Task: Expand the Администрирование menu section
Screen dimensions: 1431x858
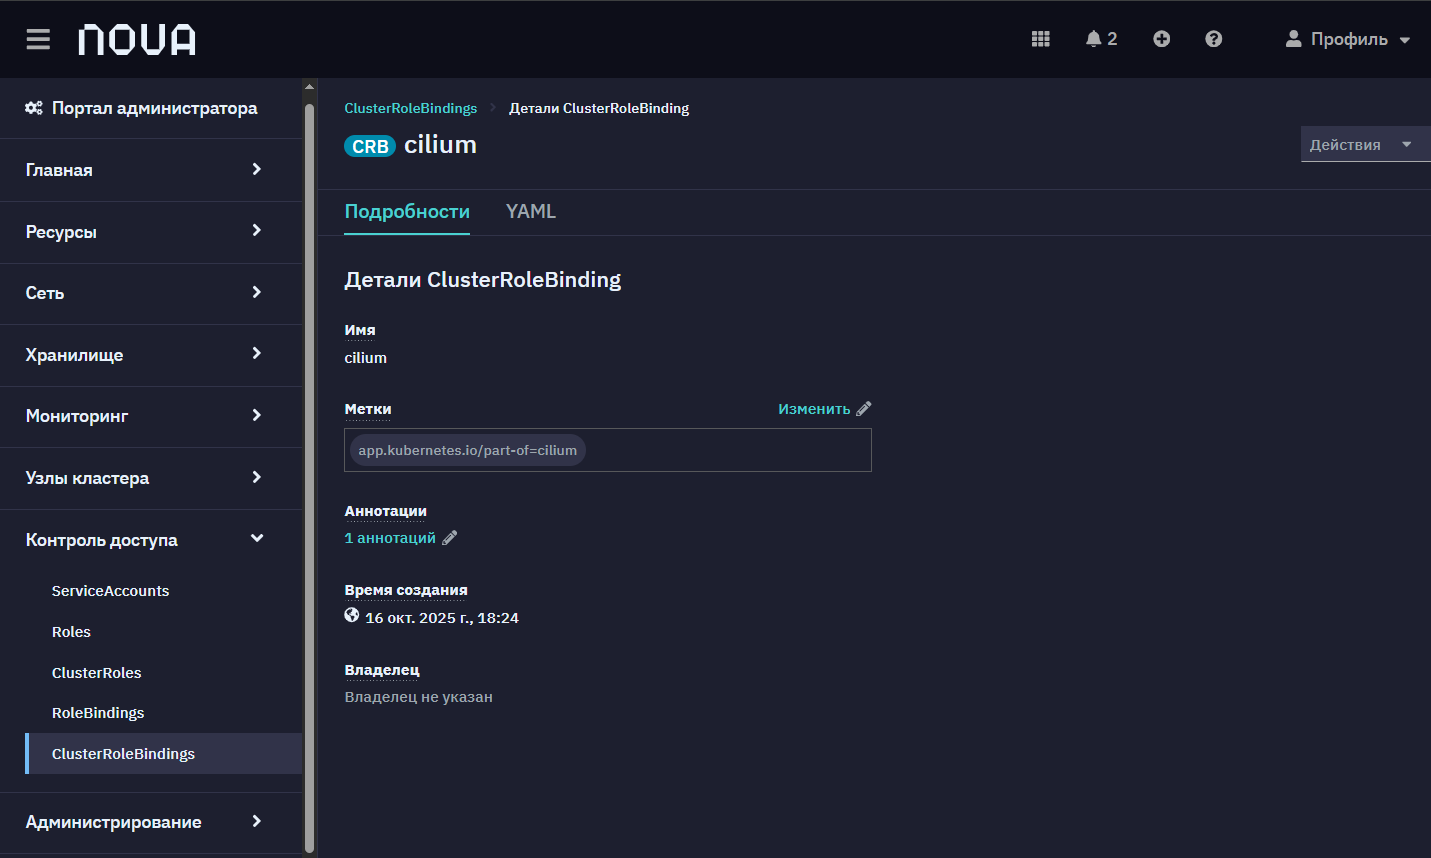Action: (151, 822)
